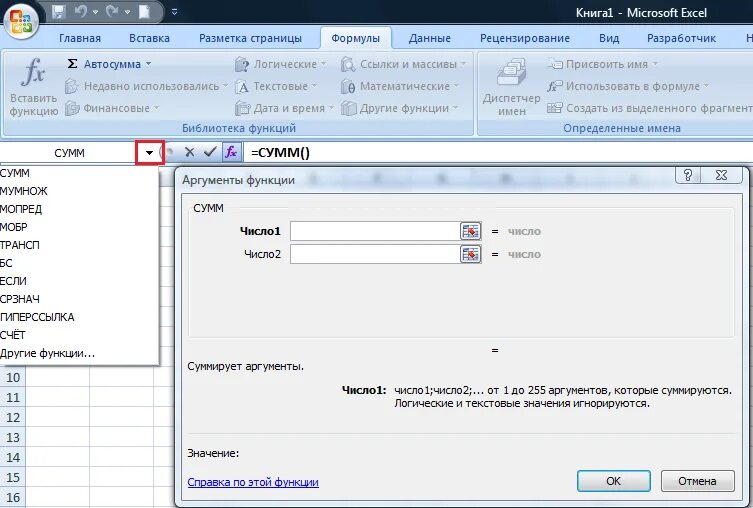Select МОПРЕД from function list

[x=79, y=209]
